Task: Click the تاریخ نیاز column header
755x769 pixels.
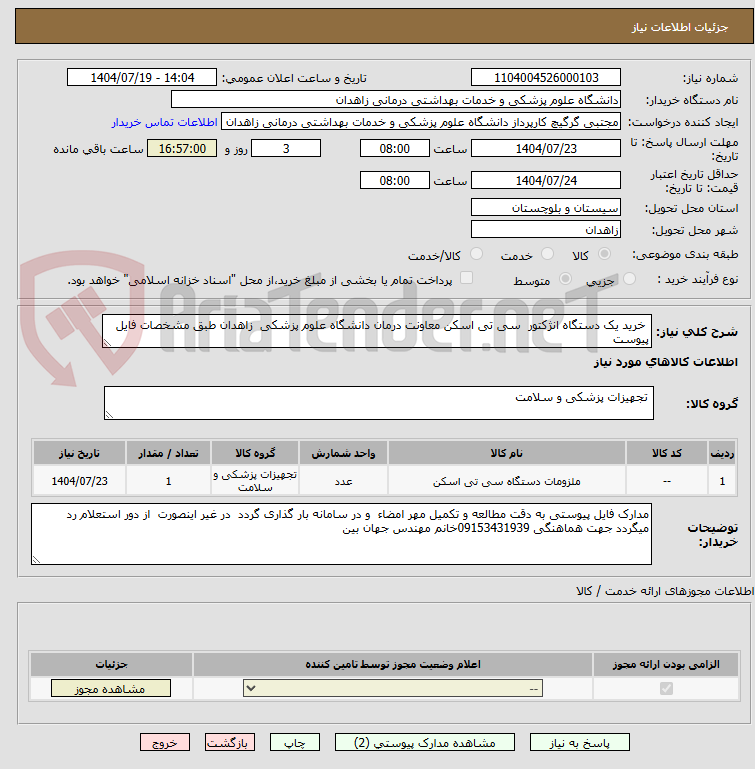Action: [x=79, y=453]
